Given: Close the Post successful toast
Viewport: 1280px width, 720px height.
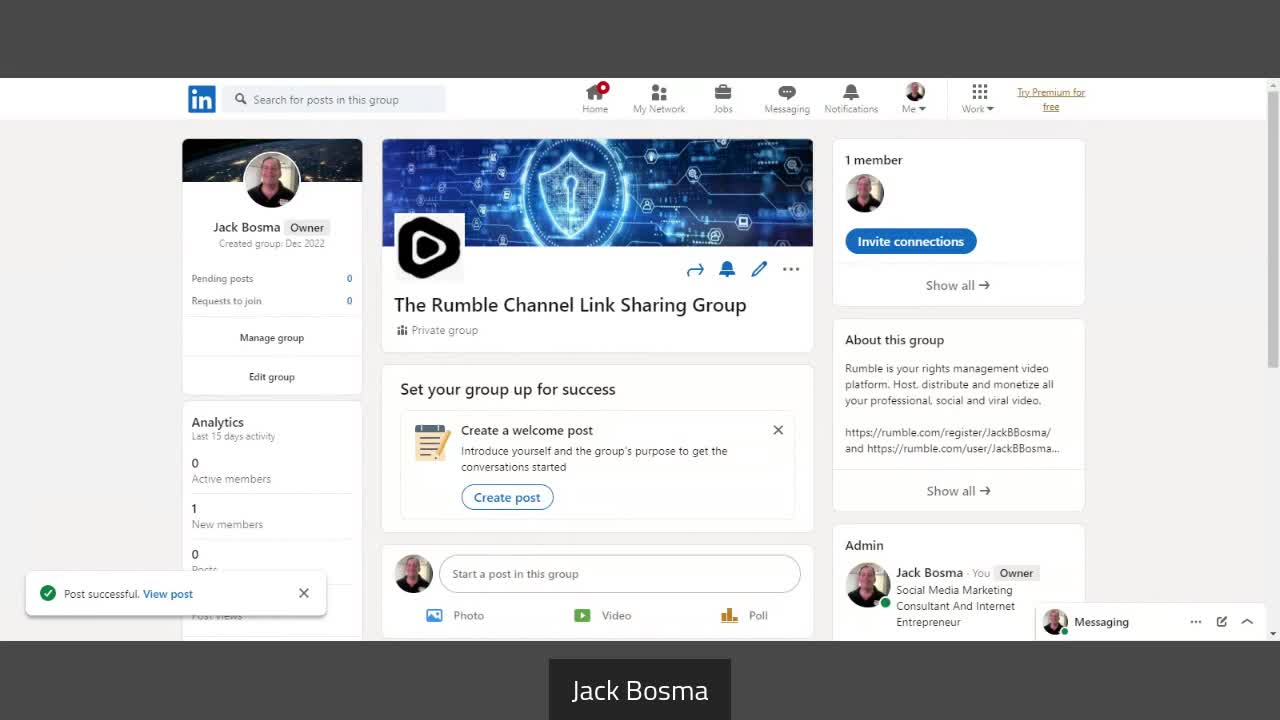Looking at the screenshot, I should tap(304, 593).
